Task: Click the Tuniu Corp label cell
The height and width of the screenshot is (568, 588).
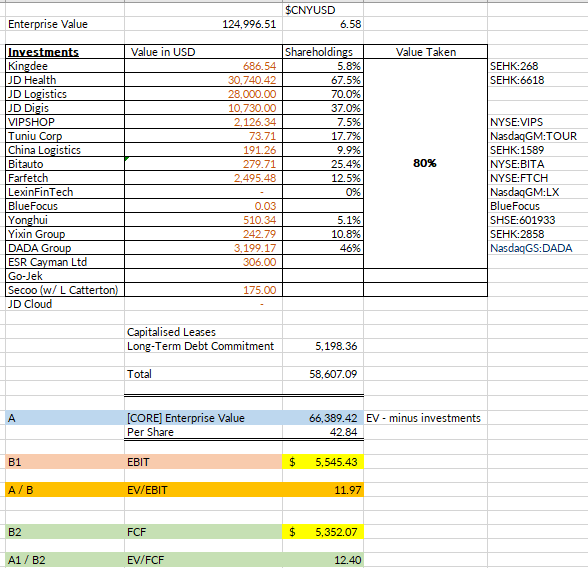Action: [x=65, y=136]
